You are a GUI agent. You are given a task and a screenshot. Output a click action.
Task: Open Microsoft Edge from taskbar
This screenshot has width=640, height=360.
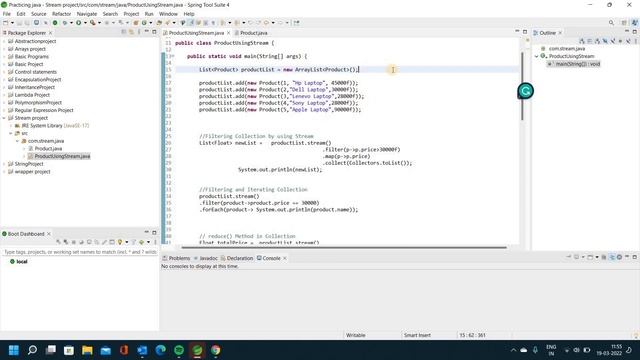tap(160, 350)
